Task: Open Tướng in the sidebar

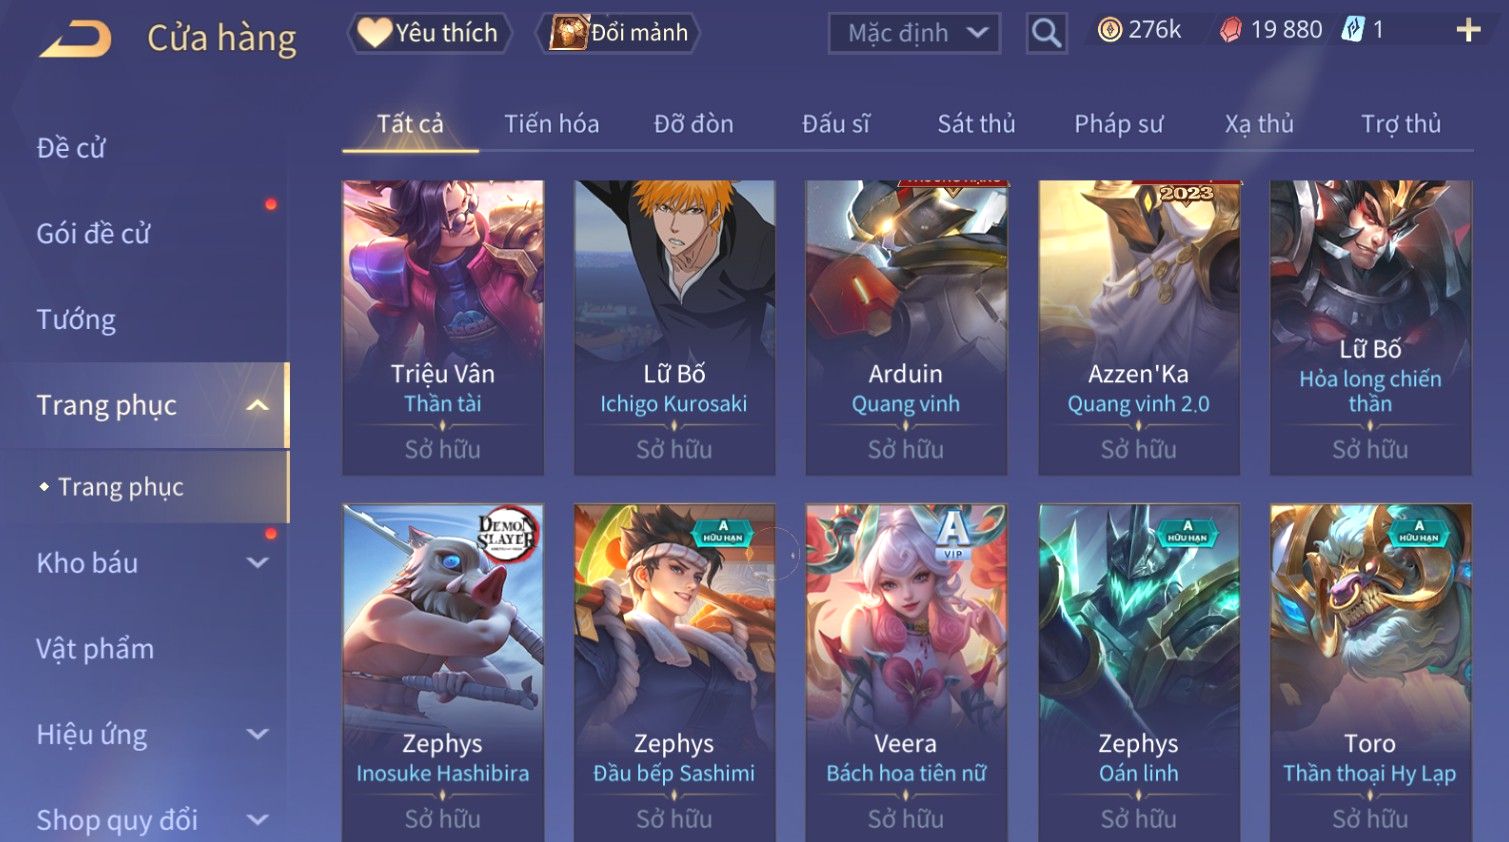Action: 76,320
